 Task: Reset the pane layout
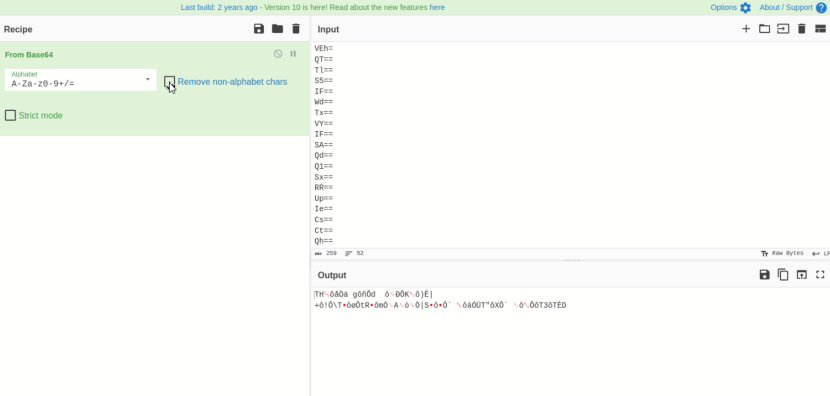(820, 29)
